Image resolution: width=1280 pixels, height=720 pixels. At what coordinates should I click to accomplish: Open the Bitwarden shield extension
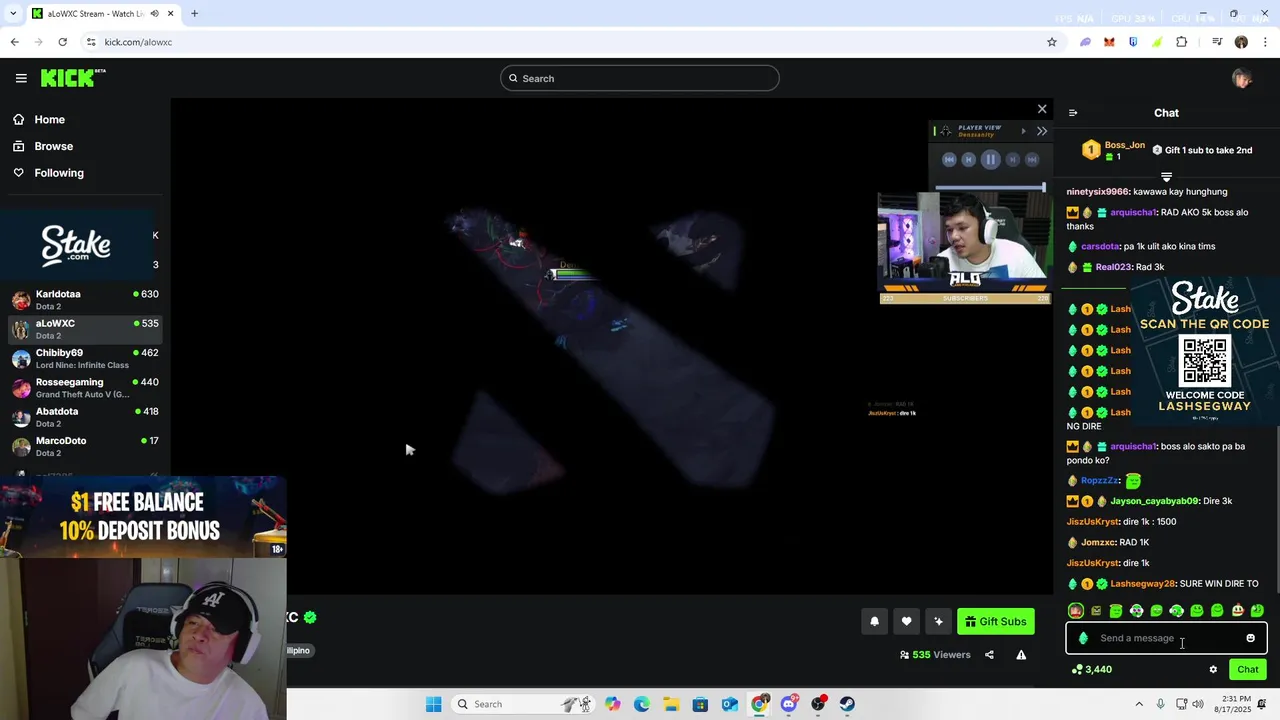pos(1133,42)
